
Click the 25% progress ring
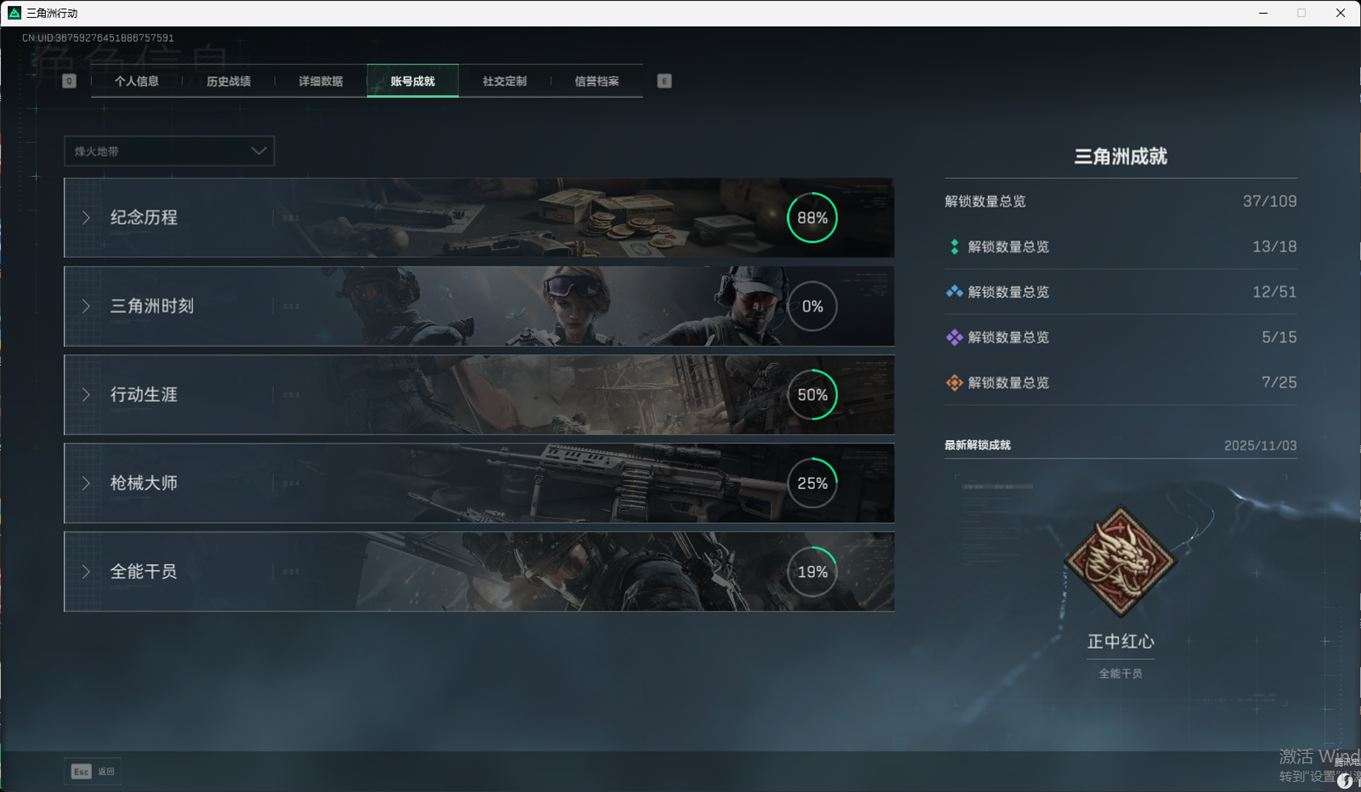812,483
